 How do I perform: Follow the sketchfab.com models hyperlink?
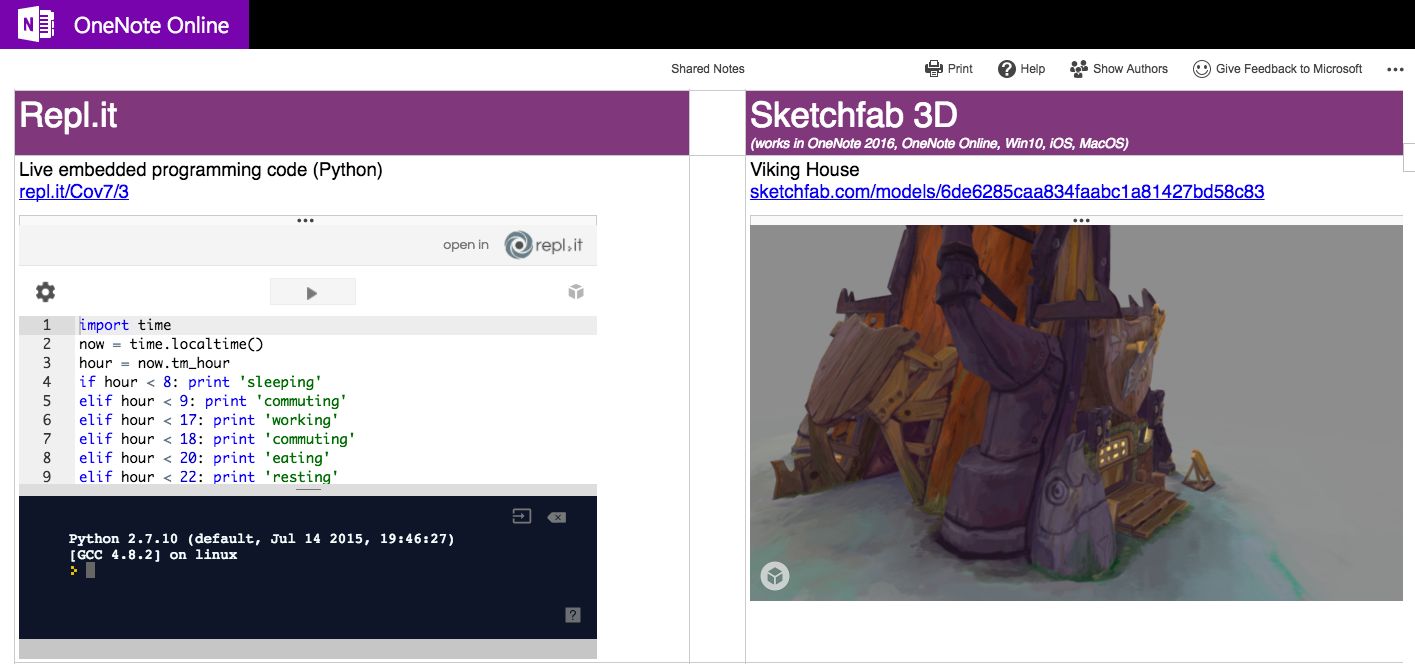[x=1007, y=192]
